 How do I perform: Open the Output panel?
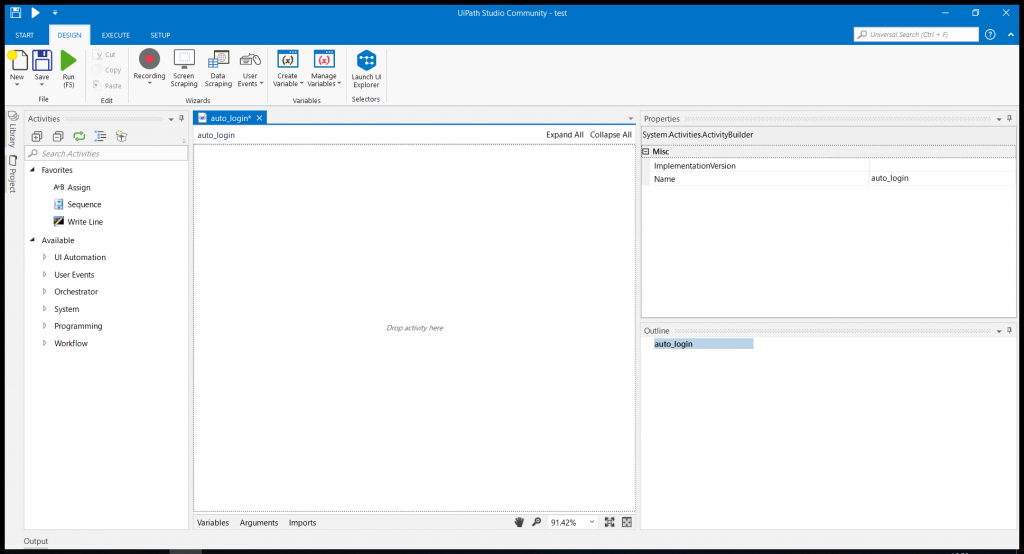pos(36,541)
